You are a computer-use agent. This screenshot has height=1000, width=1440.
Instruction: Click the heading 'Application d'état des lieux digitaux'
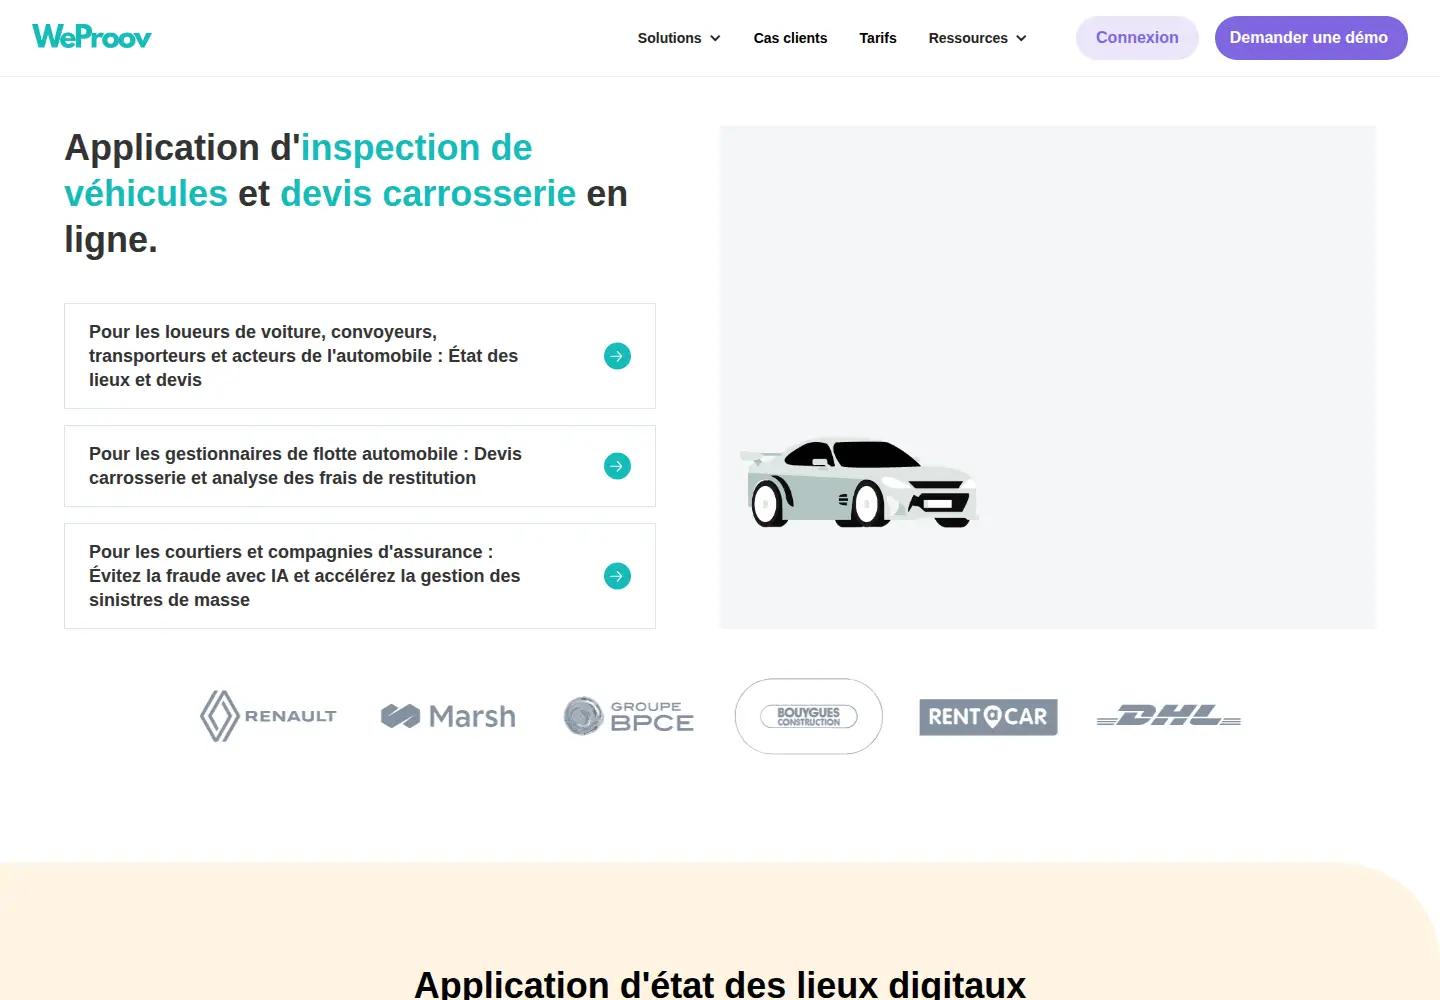720,984
